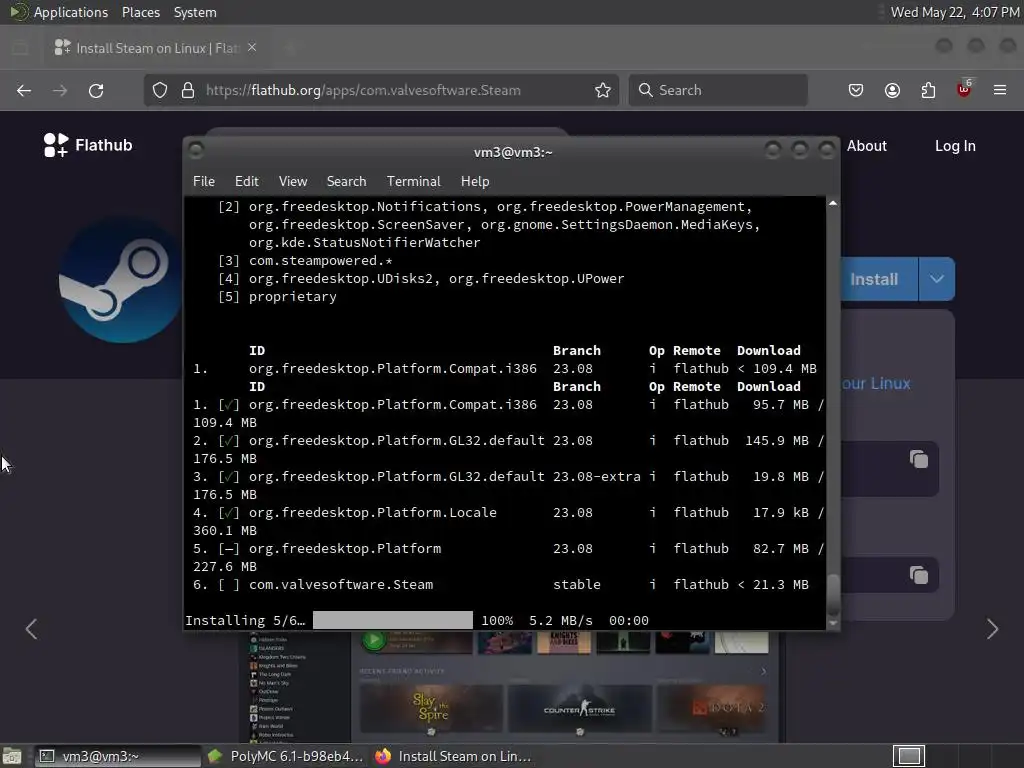The width and height of the screenshot is (1024, 768).
Task: Click the installation progress bar in the terminal
Action: point(392,620)
